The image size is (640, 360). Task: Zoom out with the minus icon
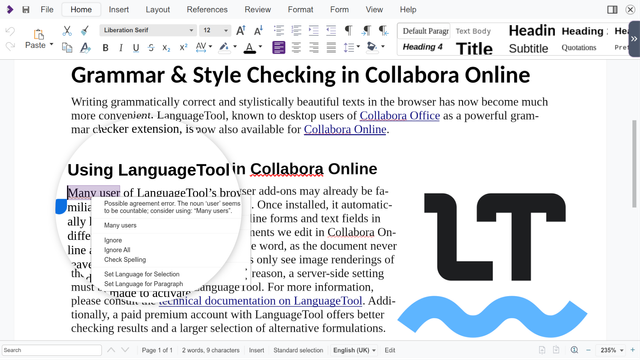point(588,350)
